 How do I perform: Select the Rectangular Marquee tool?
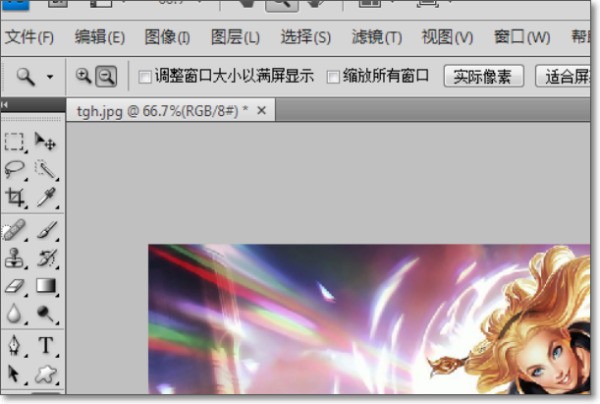[x=15, y=142]
